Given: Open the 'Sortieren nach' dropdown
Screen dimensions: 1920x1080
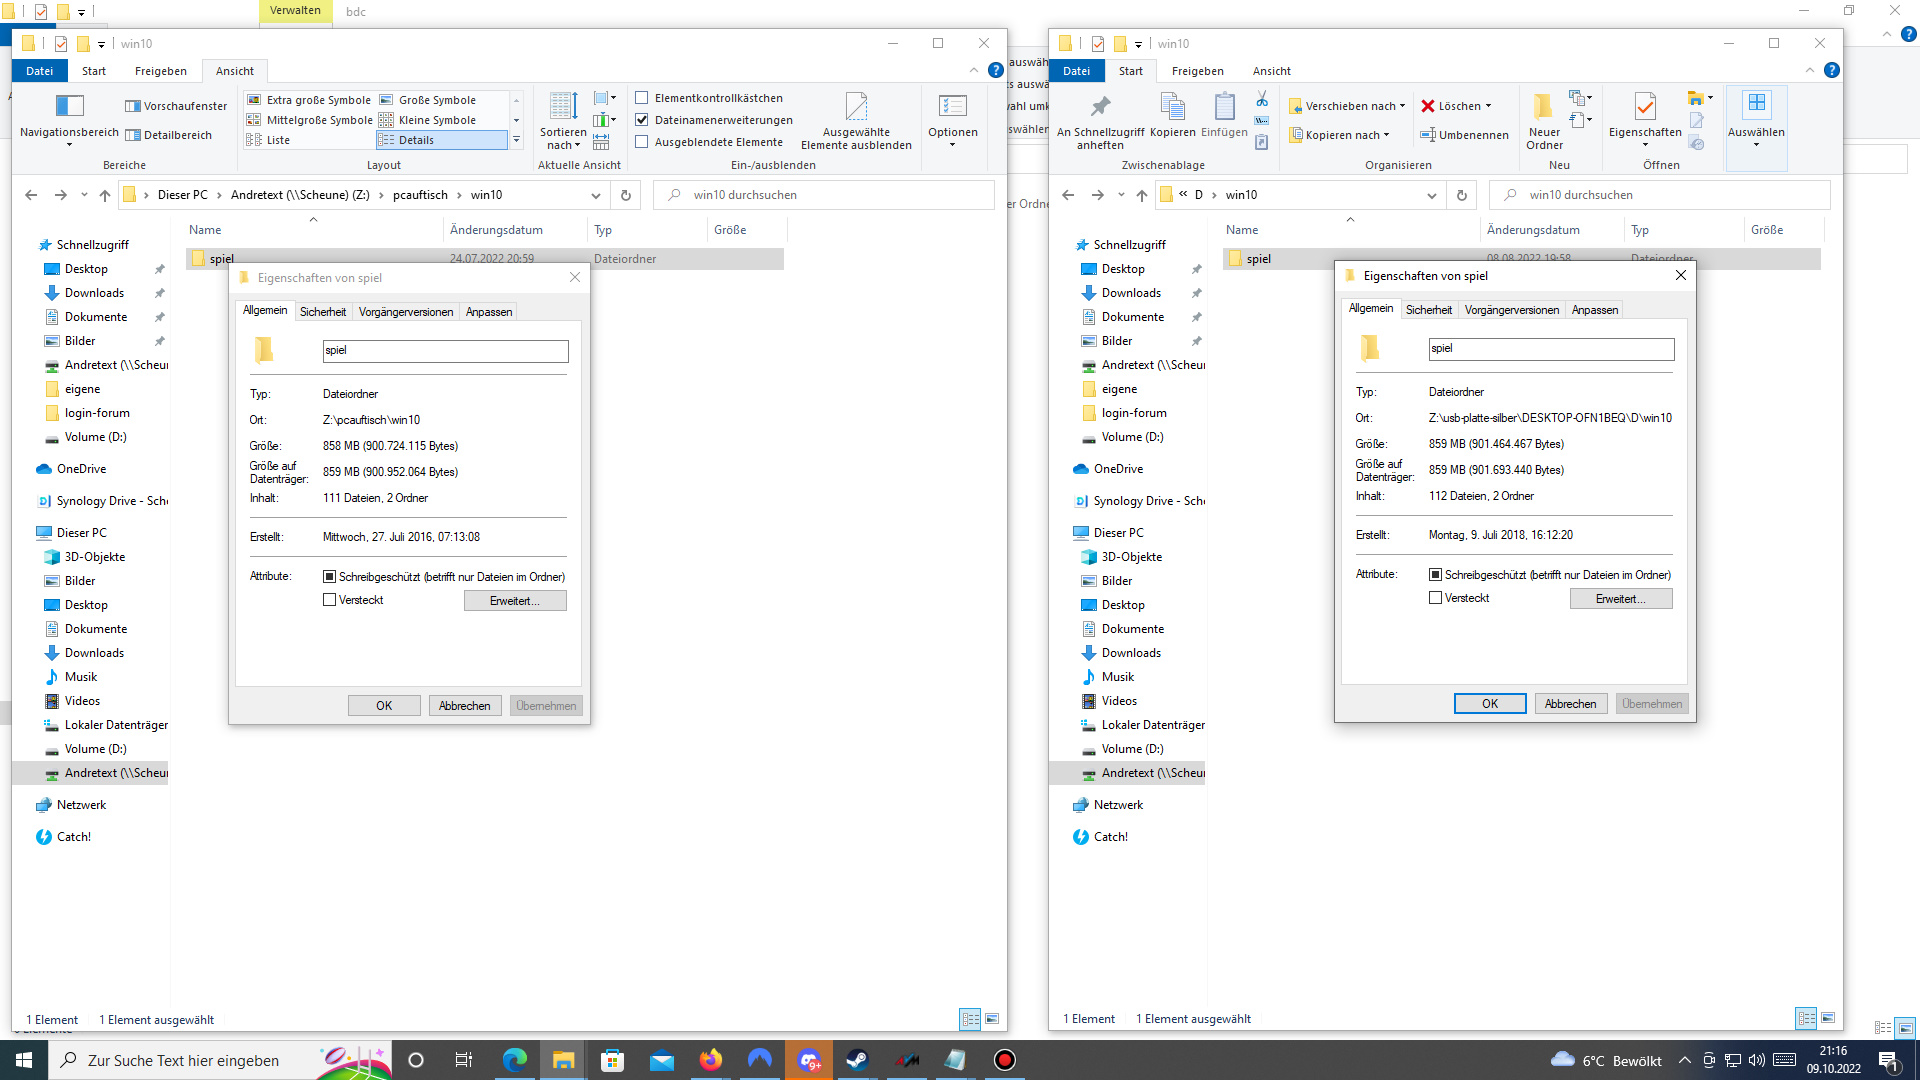Looking at the screenshot, I should click(563, 138).
